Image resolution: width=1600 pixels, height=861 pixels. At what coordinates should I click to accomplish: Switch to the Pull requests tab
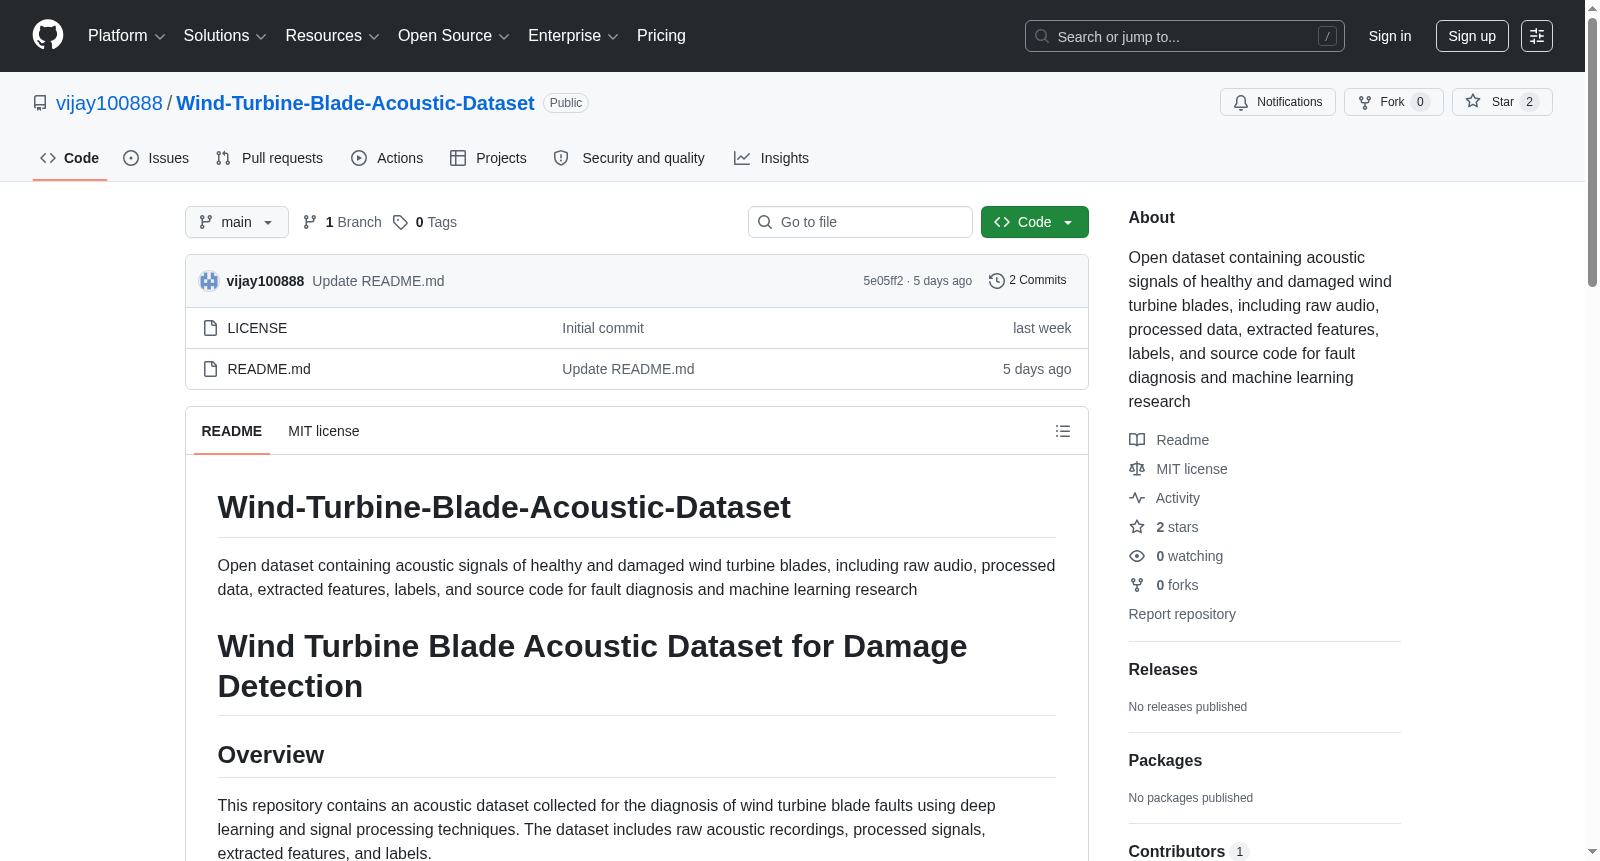[269, 158]
